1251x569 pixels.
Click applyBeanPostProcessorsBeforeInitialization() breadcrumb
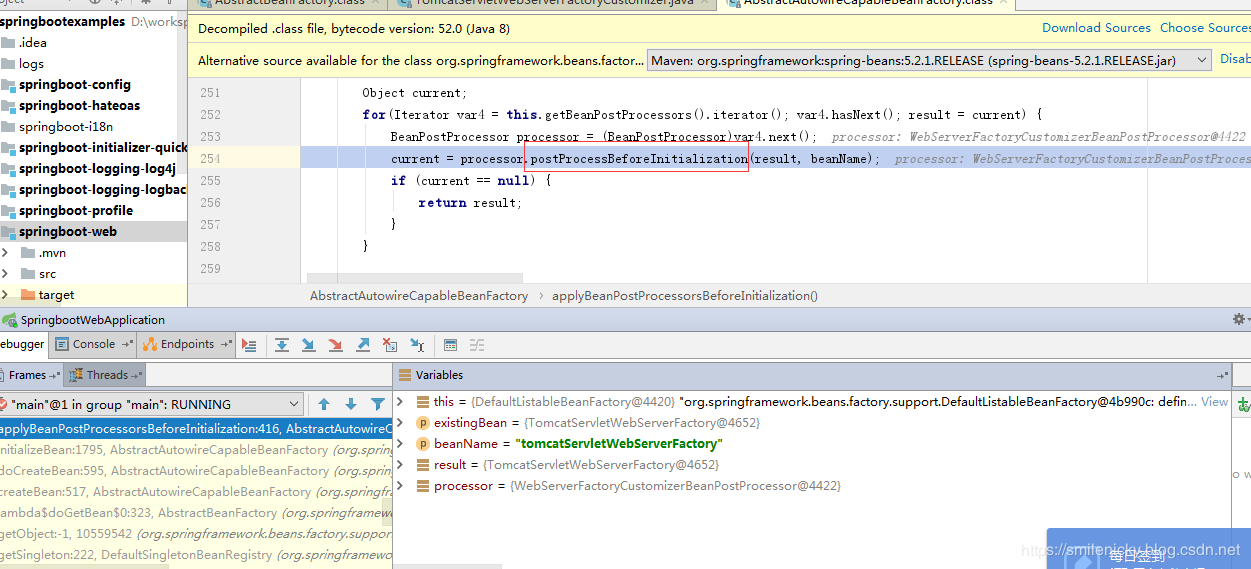[x=685, y=296]
